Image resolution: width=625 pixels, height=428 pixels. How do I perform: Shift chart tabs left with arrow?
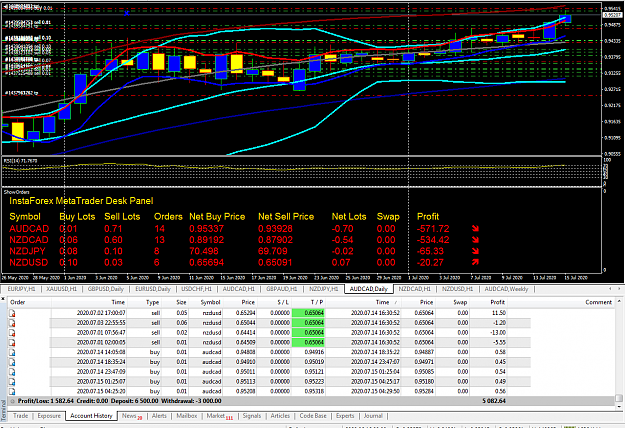[x=610, y=289]
